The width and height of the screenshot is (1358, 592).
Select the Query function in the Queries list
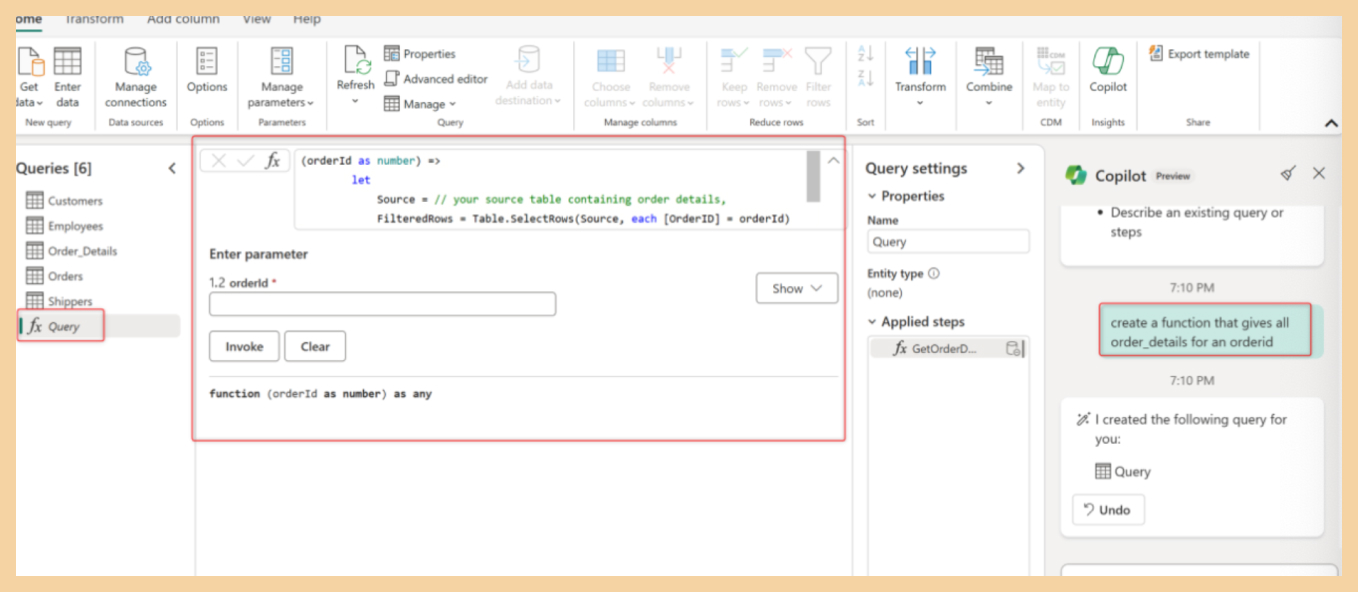tap(99, 326)
